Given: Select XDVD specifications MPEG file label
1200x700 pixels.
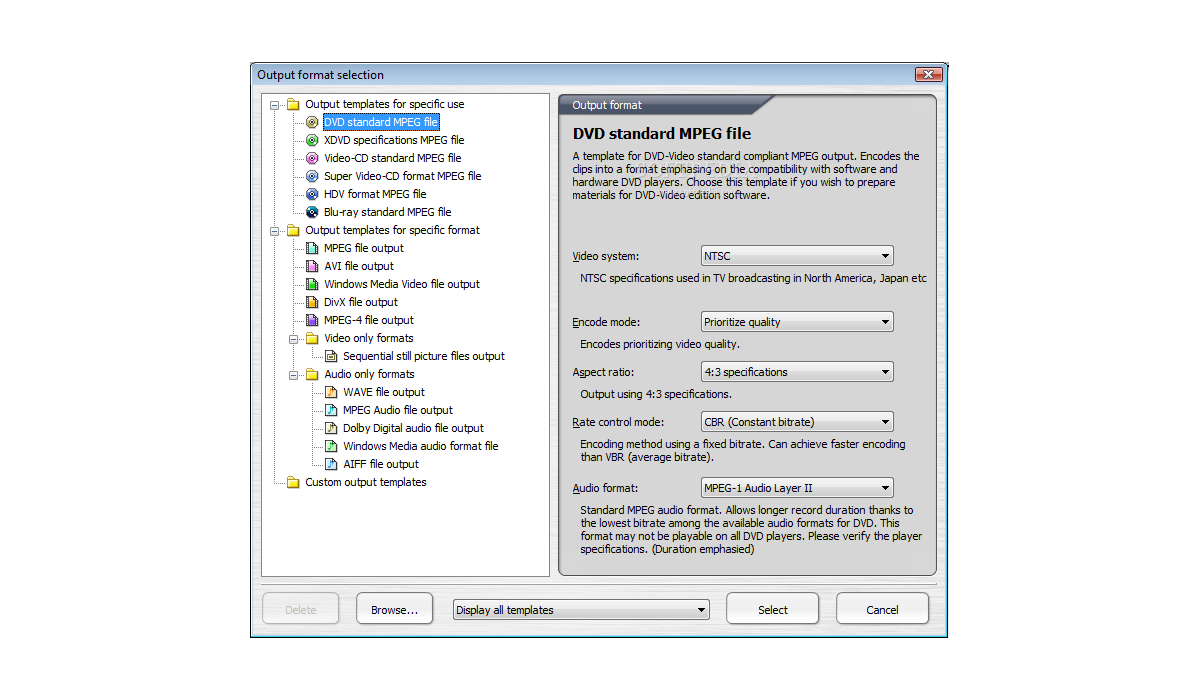Looking at the screenshot, I should 394,140.
